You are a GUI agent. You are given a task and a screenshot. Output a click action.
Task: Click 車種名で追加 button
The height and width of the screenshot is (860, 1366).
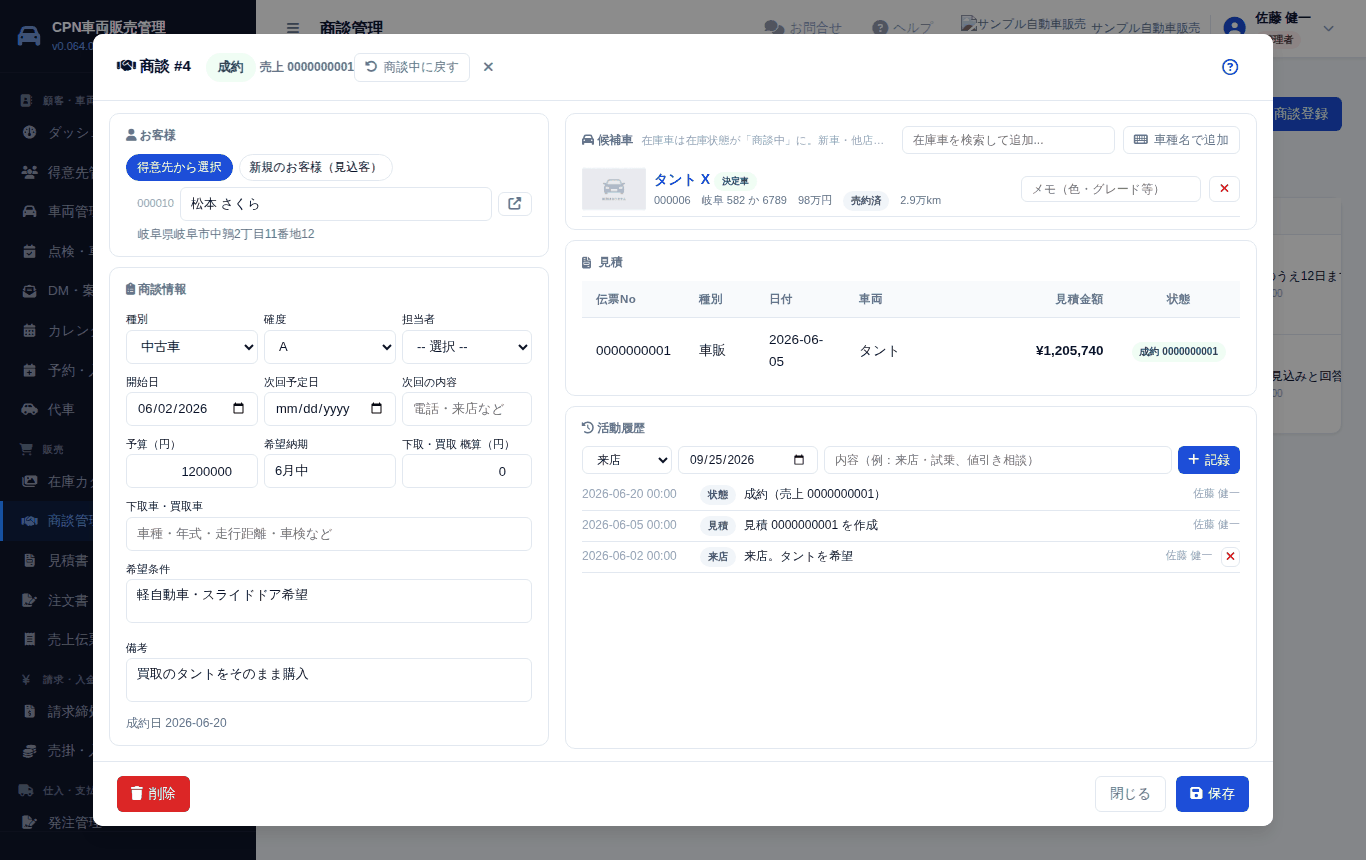[x=1181, y=140]
